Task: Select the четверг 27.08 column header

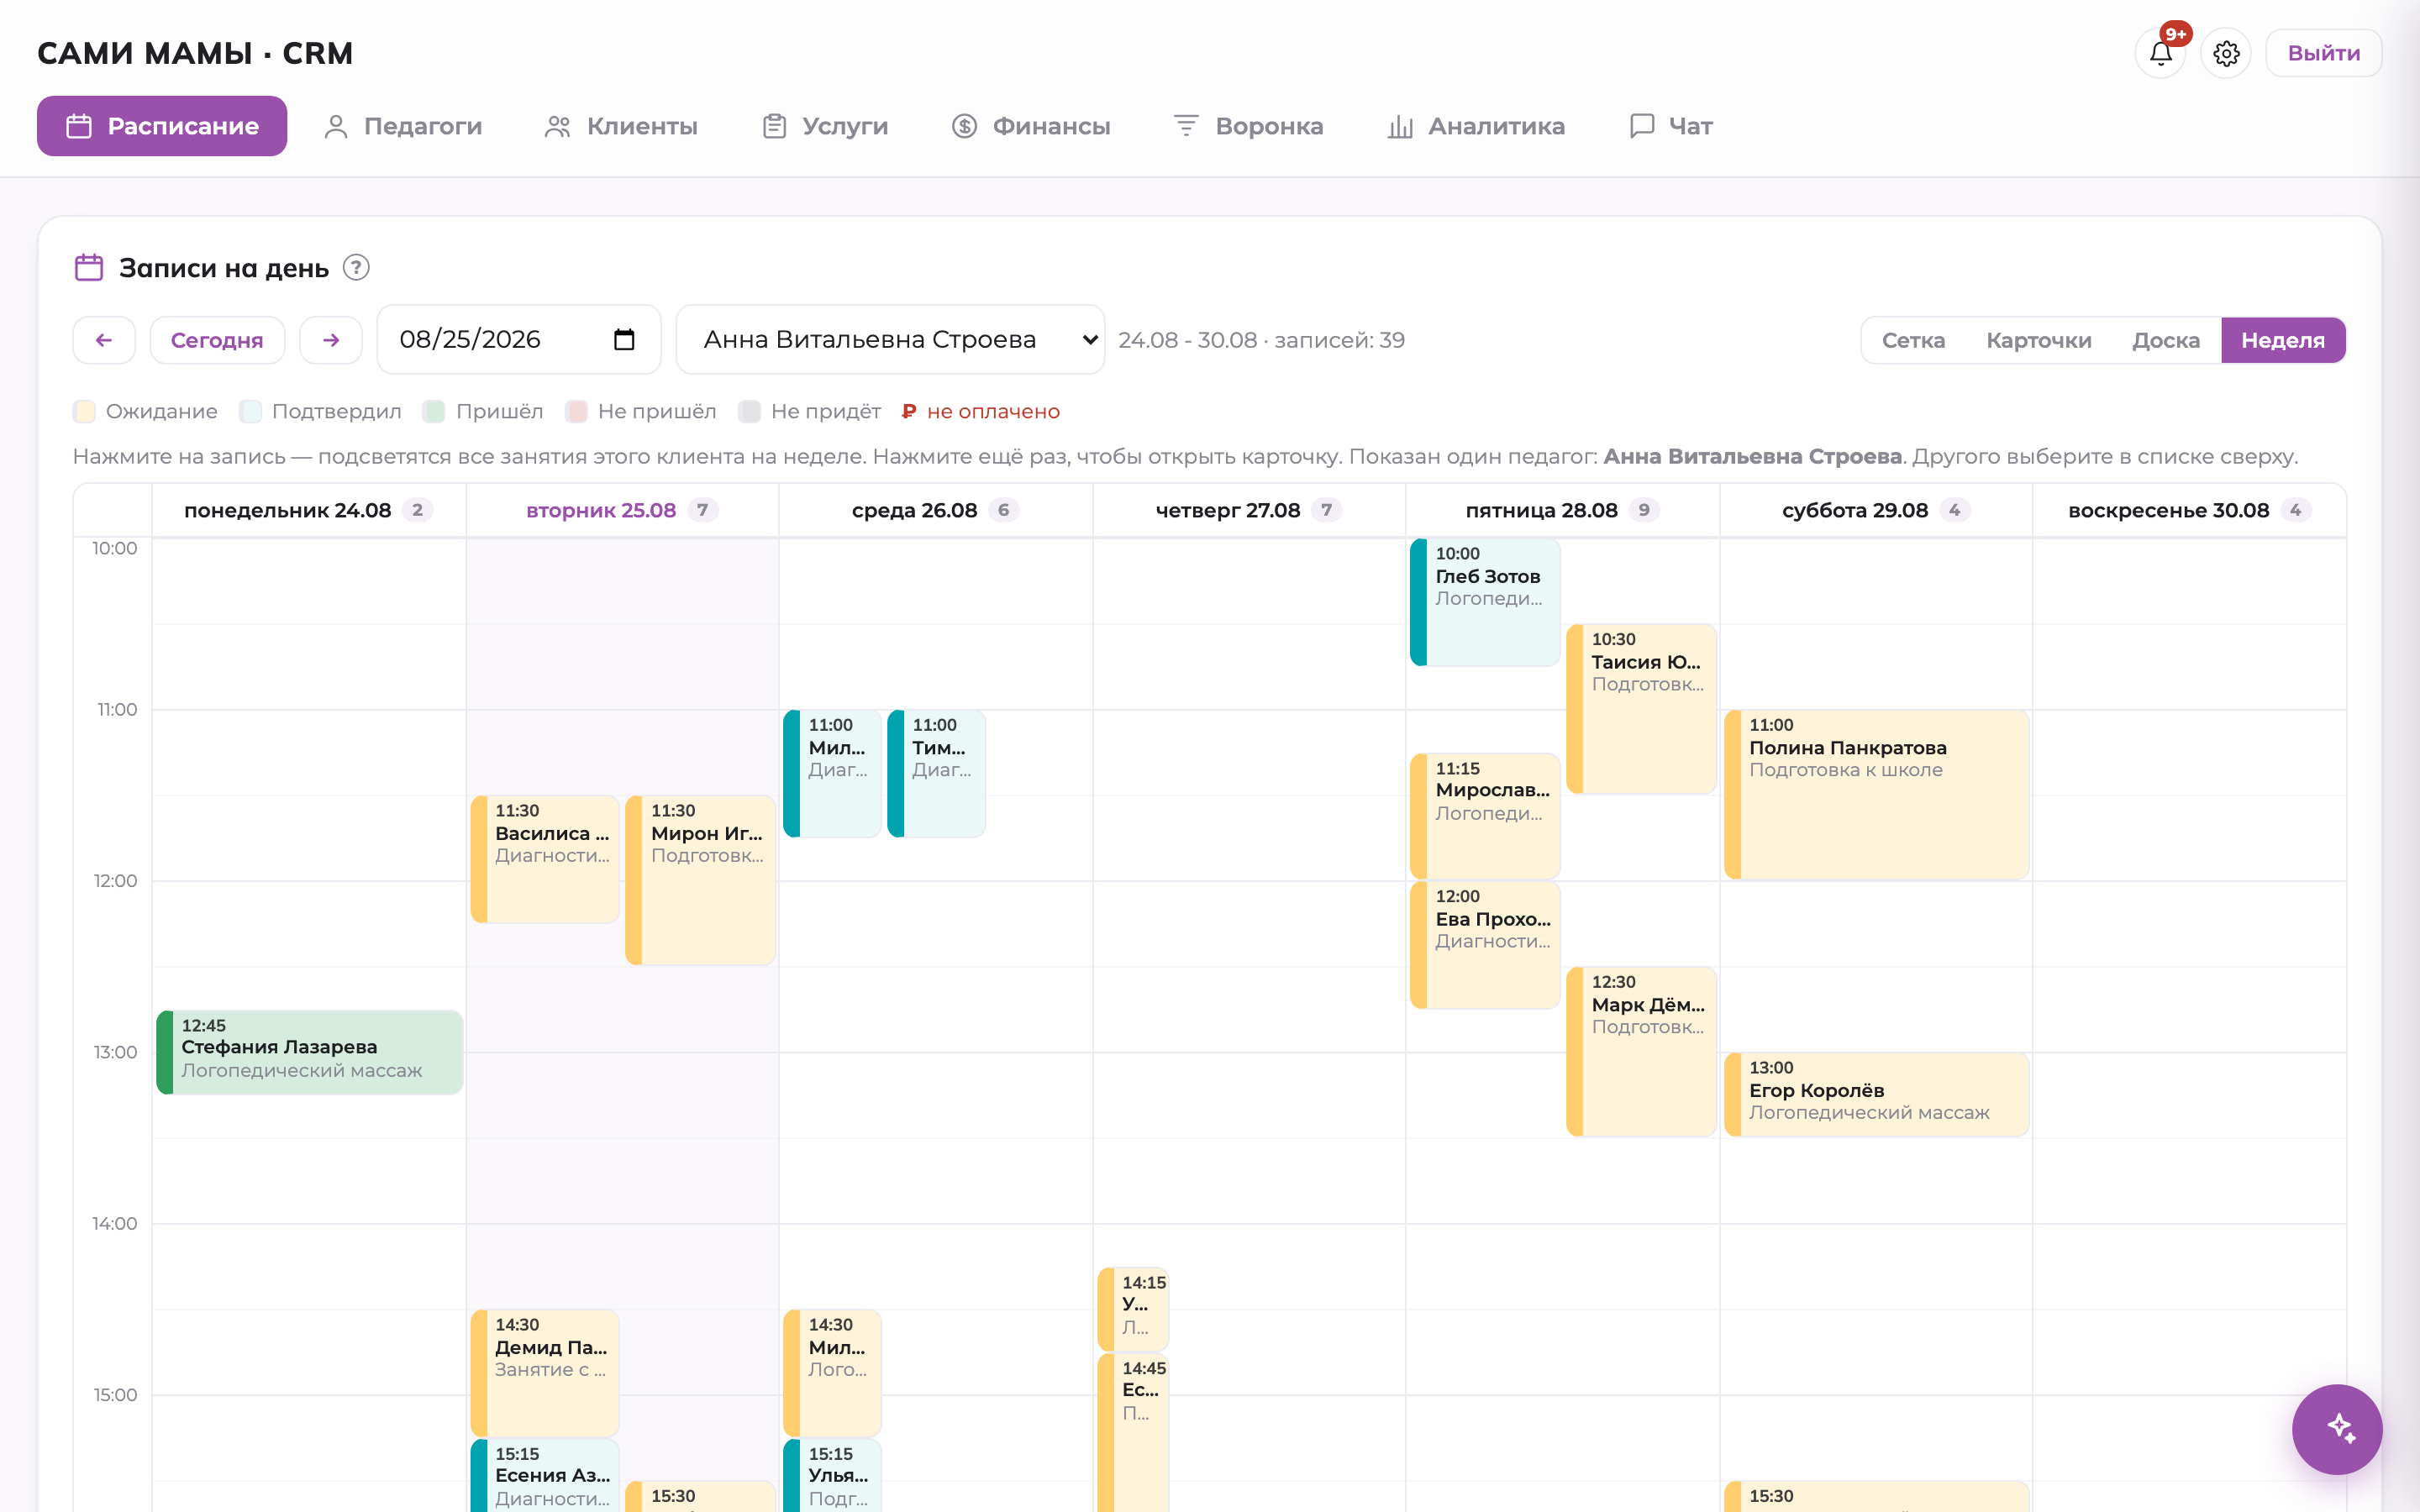Action: 1249,510
